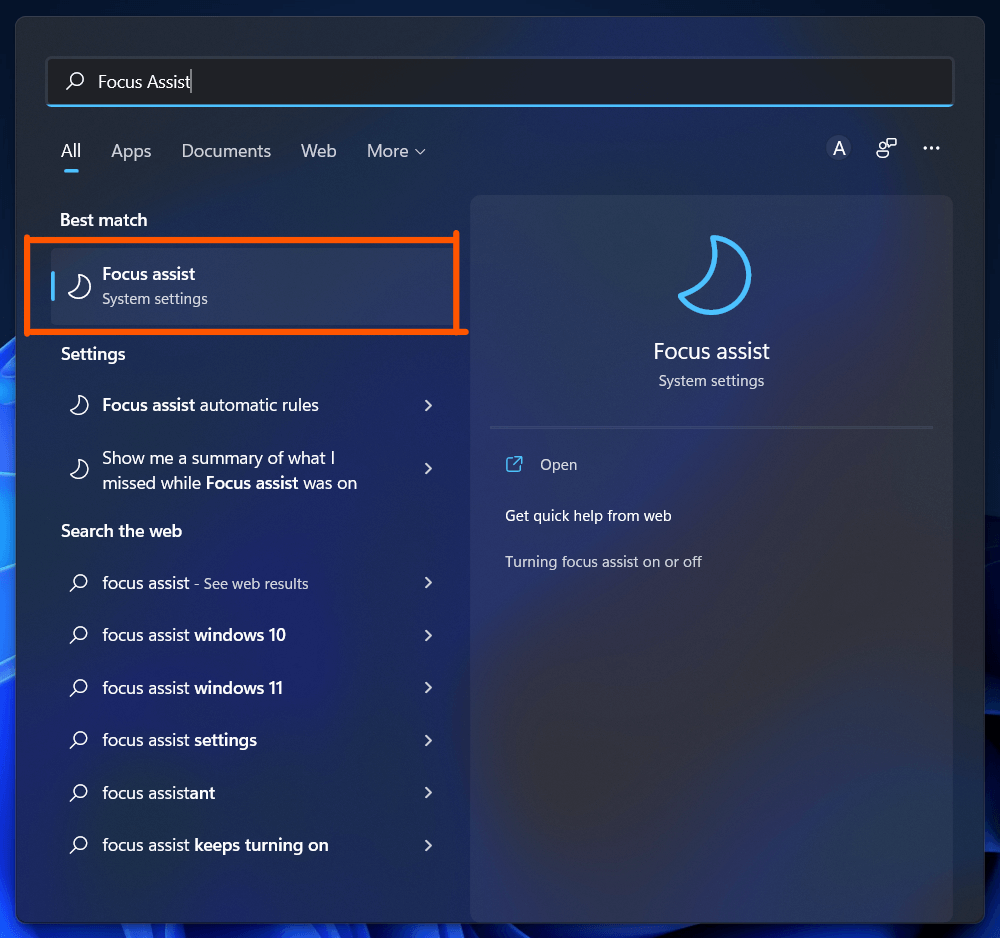Viewport: 1000px width, 938px height.
Task: Expand chevron for 'focus assist settings'
Action: pyautogui.click(x=429, y=740)
